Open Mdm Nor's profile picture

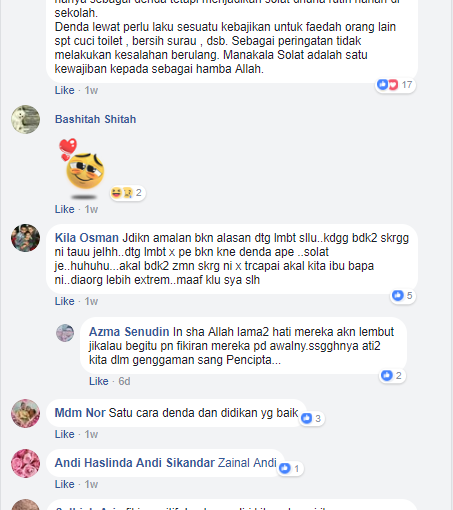pyautogui.click(x=25, y=413)
